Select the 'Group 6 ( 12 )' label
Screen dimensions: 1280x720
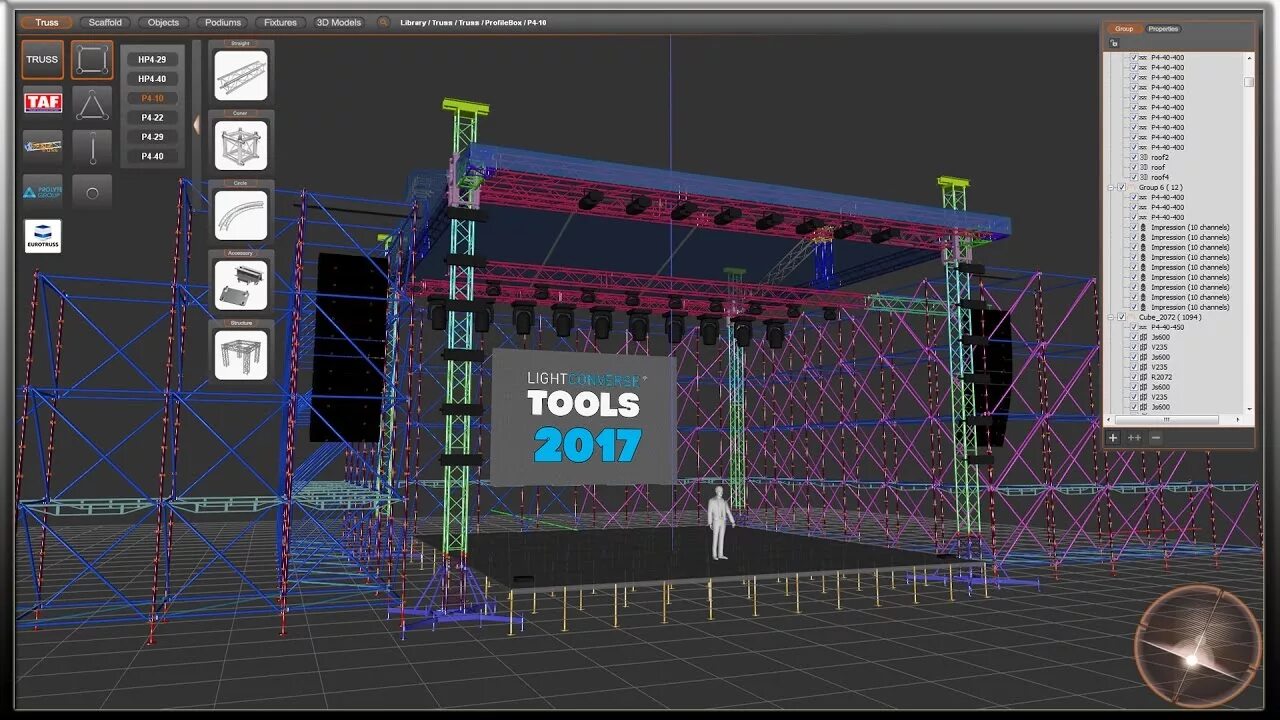1161,187
